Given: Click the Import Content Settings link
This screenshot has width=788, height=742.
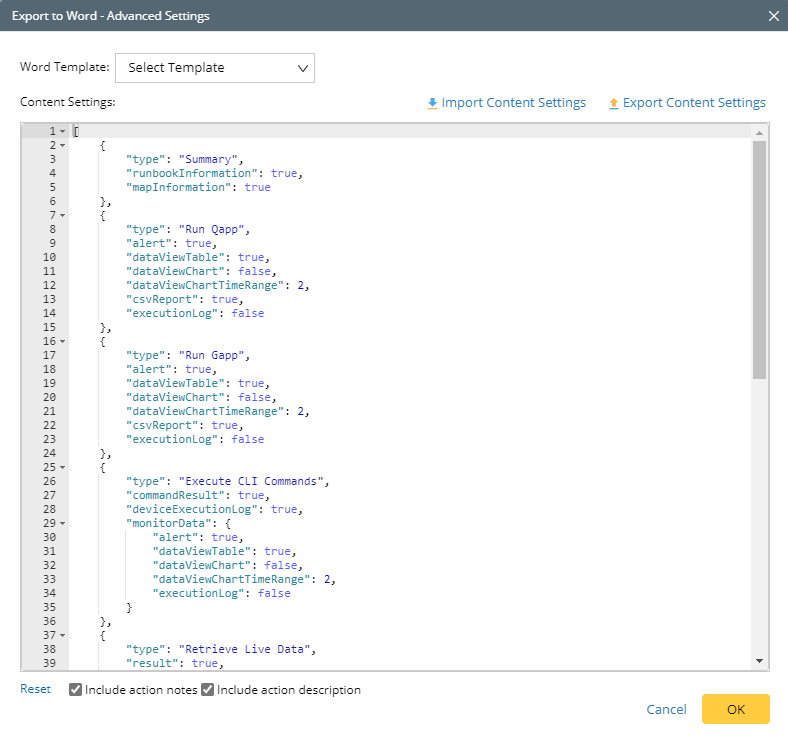Looking at the screenshot, I should pyautogui.click(x=513, y=103).
